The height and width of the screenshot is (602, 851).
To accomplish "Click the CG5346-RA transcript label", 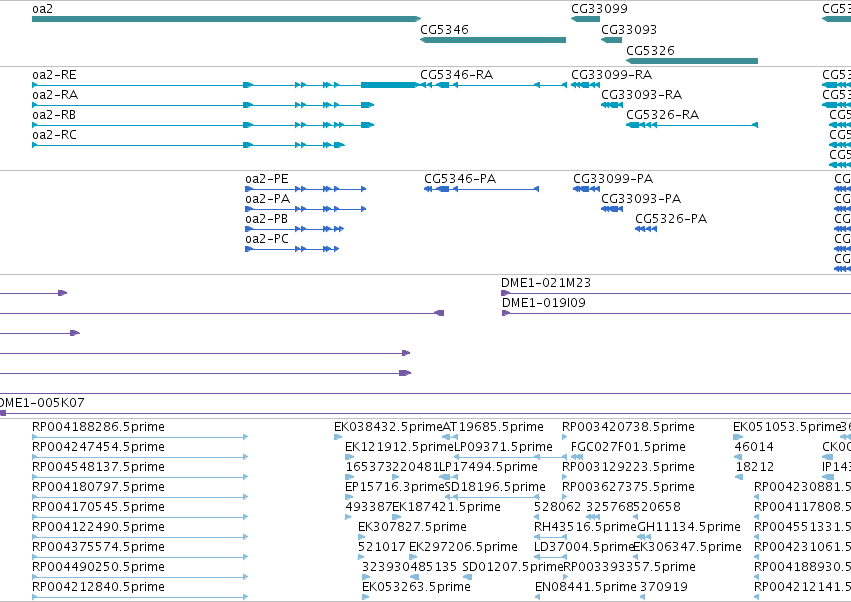I will [x=456, y=74].
